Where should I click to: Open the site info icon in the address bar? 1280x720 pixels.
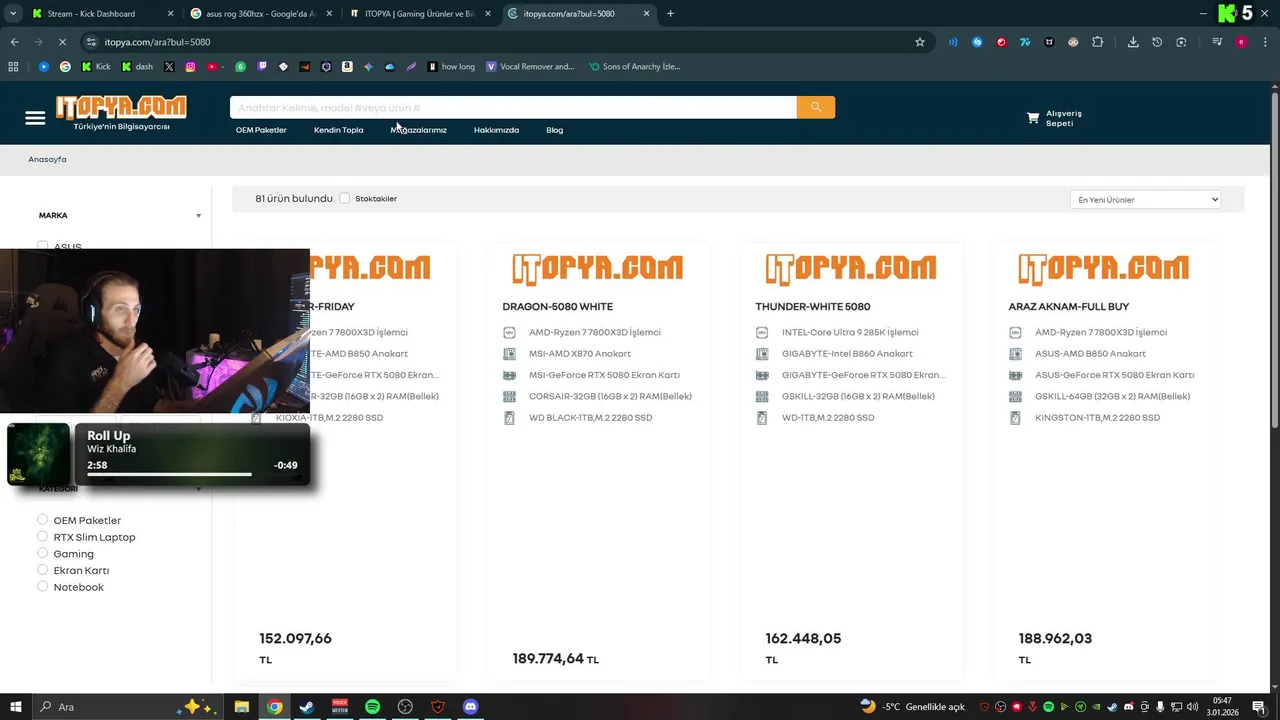tap(91, 42)
